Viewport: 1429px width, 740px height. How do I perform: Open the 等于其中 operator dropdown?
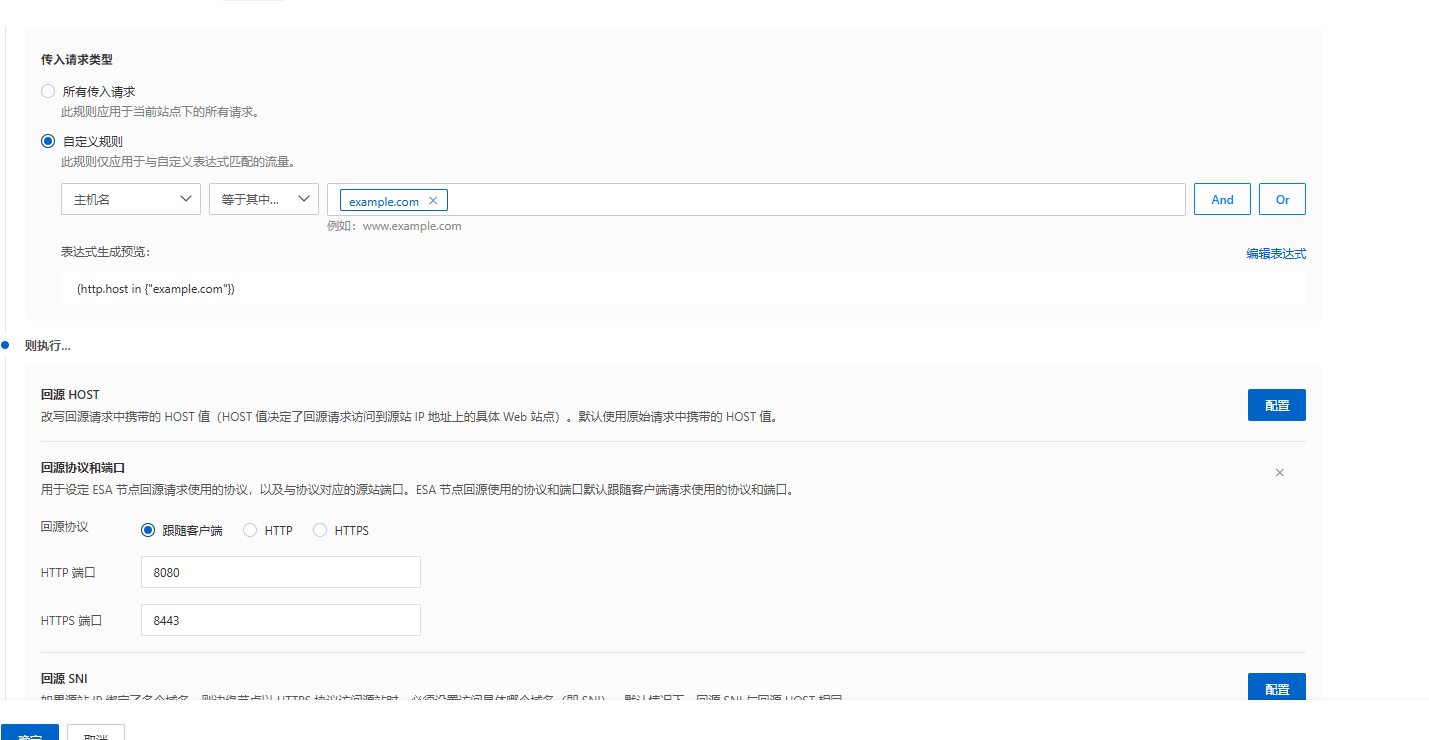click(264, 199)
